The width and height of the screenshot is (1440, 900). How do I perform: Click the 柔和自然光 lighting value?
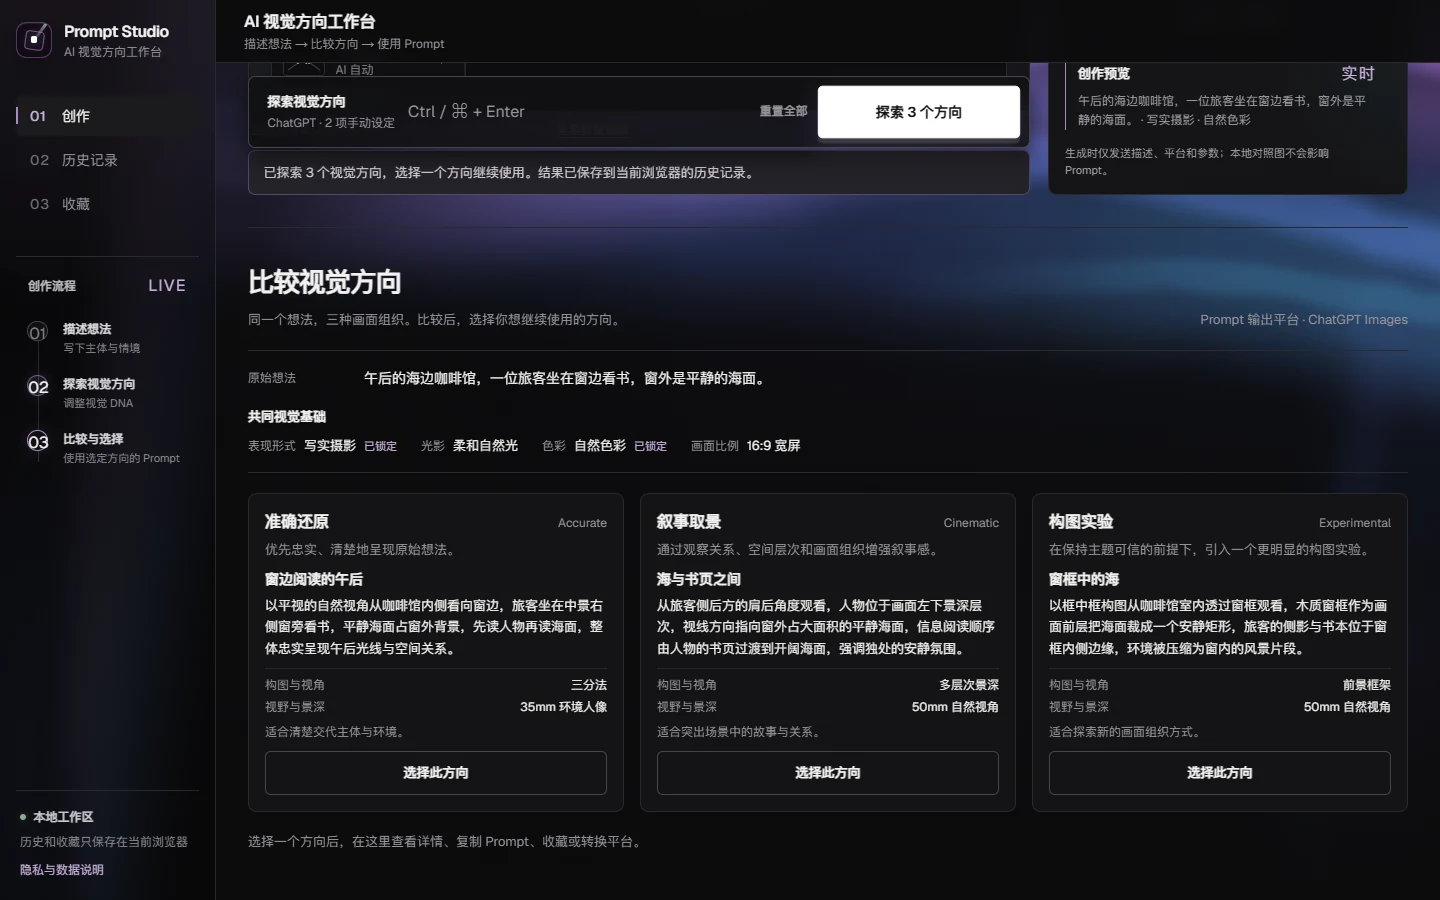[x=486, y=446]
